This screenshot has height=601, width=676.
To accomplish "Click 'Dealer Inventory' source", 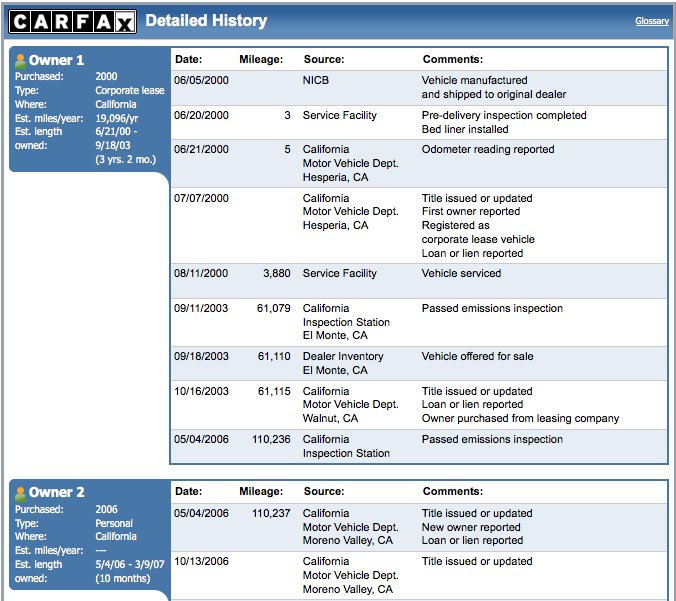I will tap(343, 356).
